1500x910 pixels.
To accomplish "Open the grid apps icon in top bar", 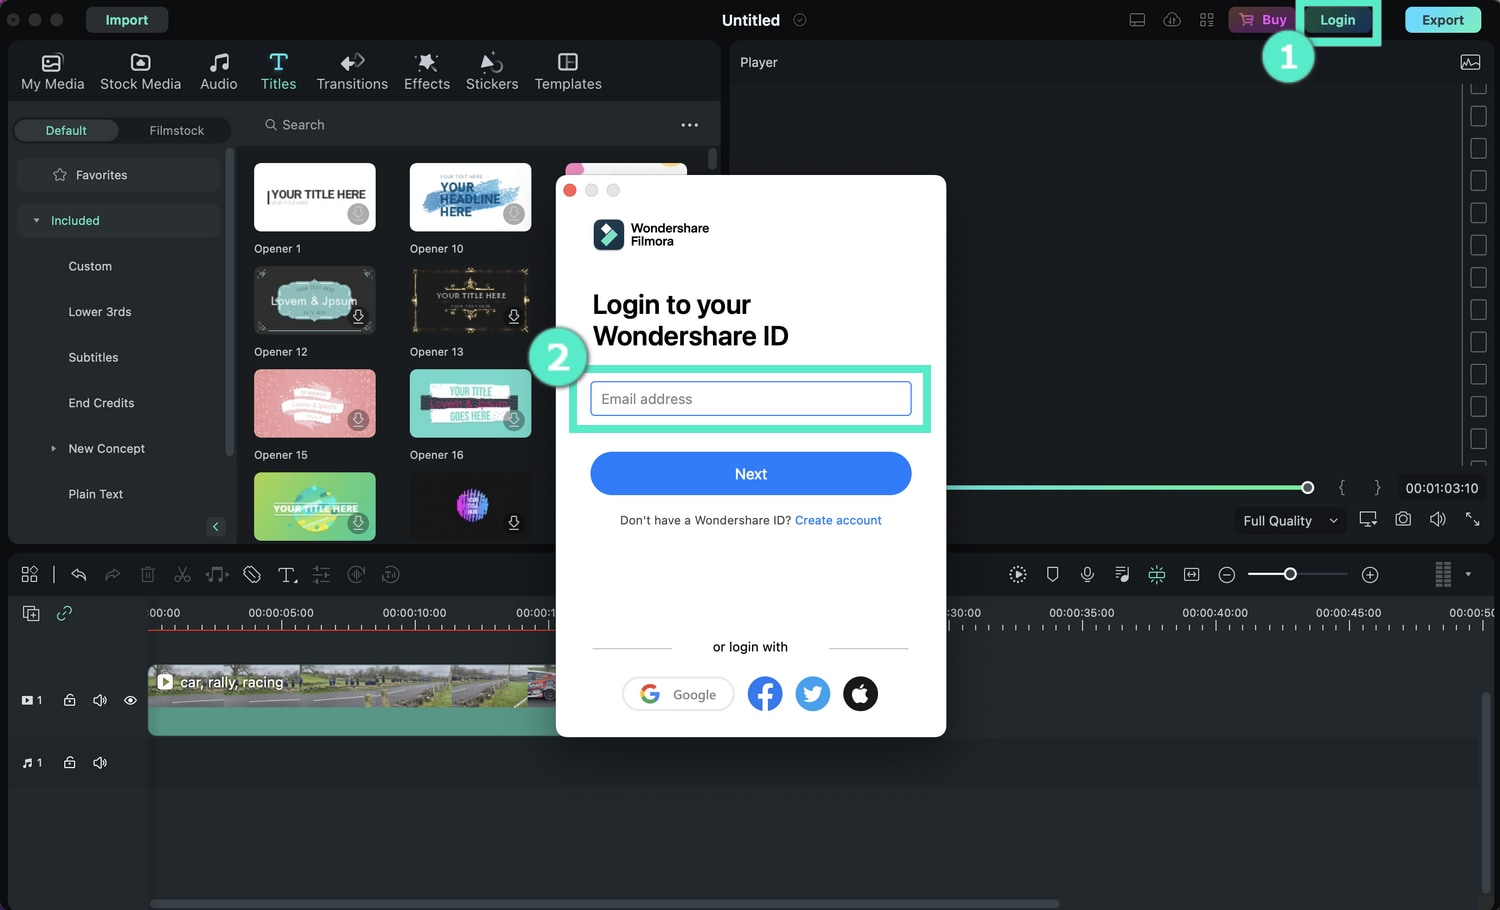I will [1207, 20].
